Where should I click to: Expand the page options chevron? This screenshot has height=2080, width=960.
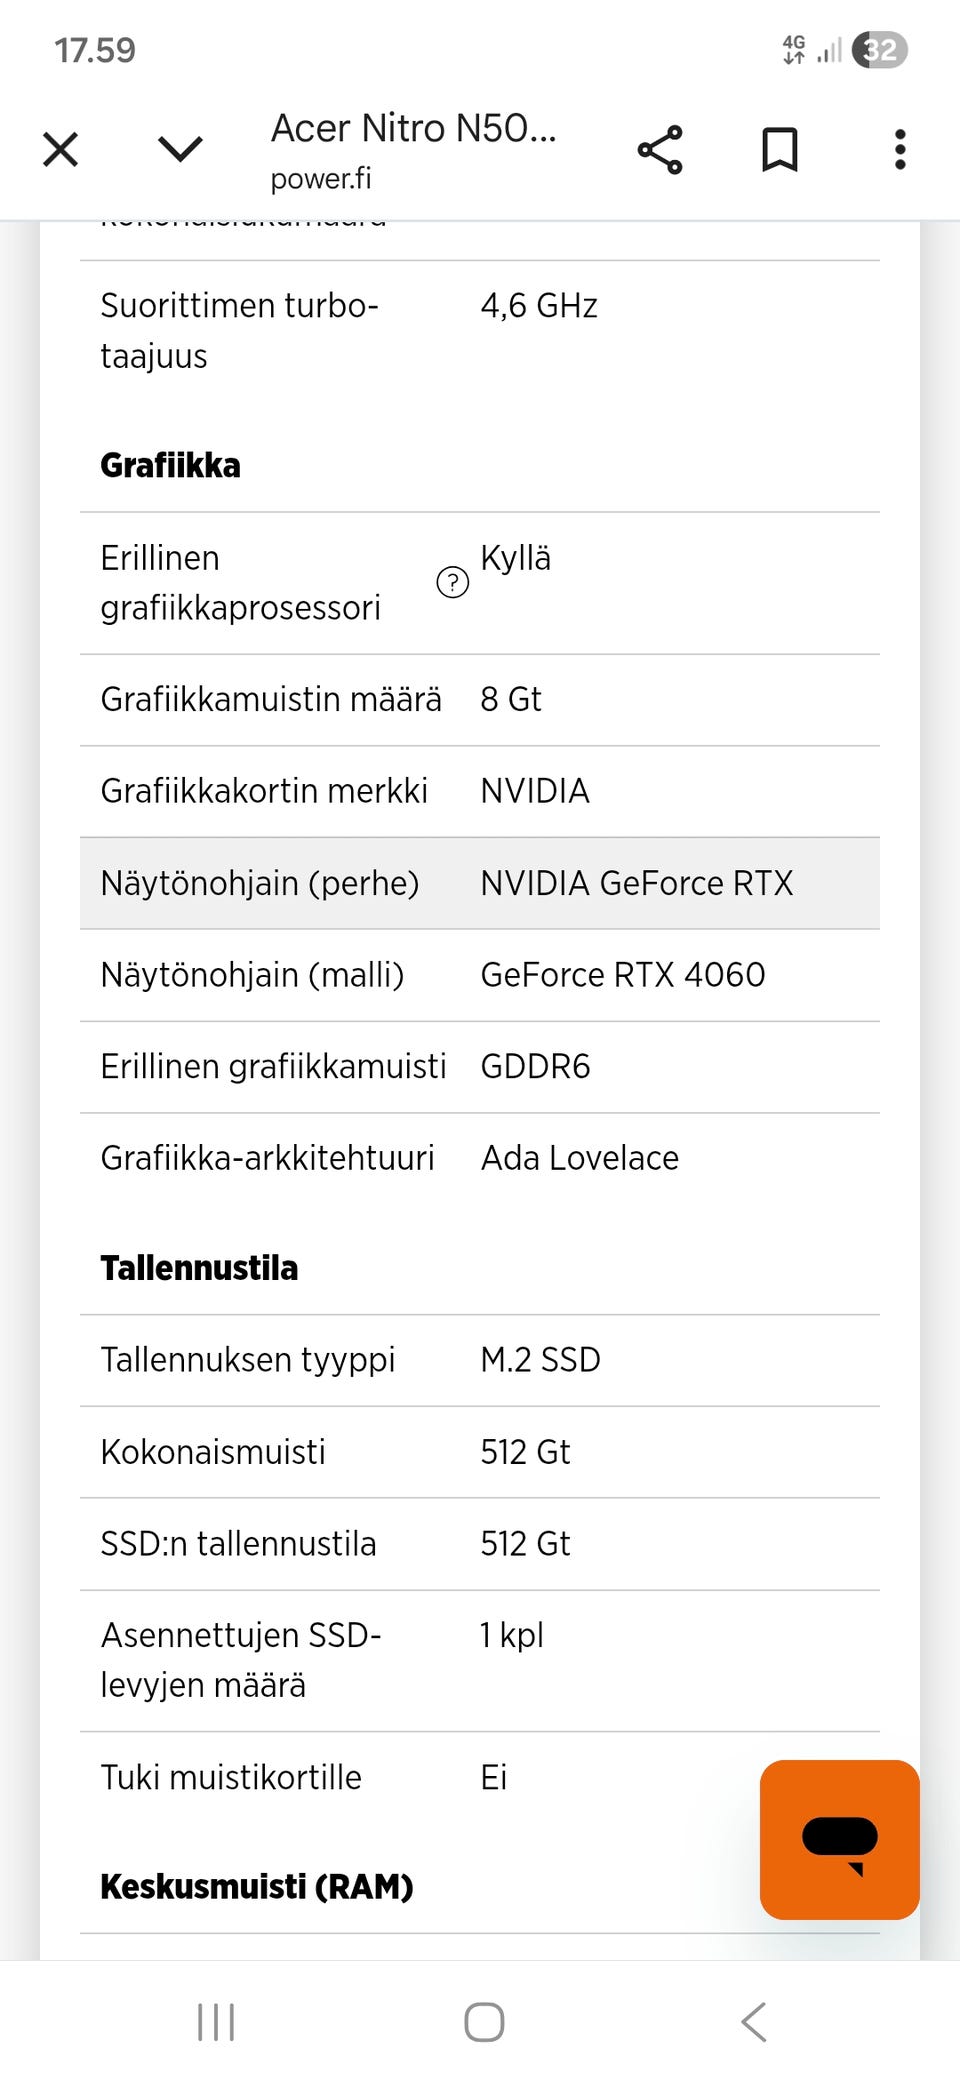tap(181, 150)
